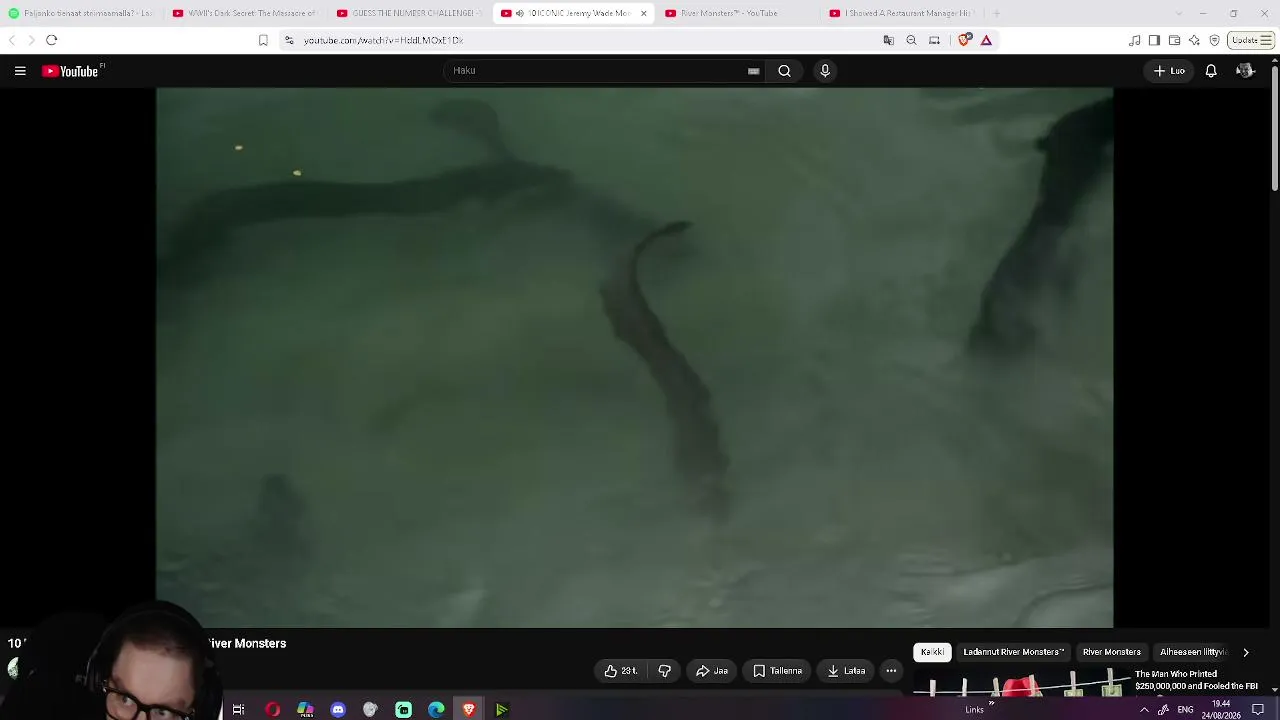Open the Brave VPN icon

point(1214,40)
